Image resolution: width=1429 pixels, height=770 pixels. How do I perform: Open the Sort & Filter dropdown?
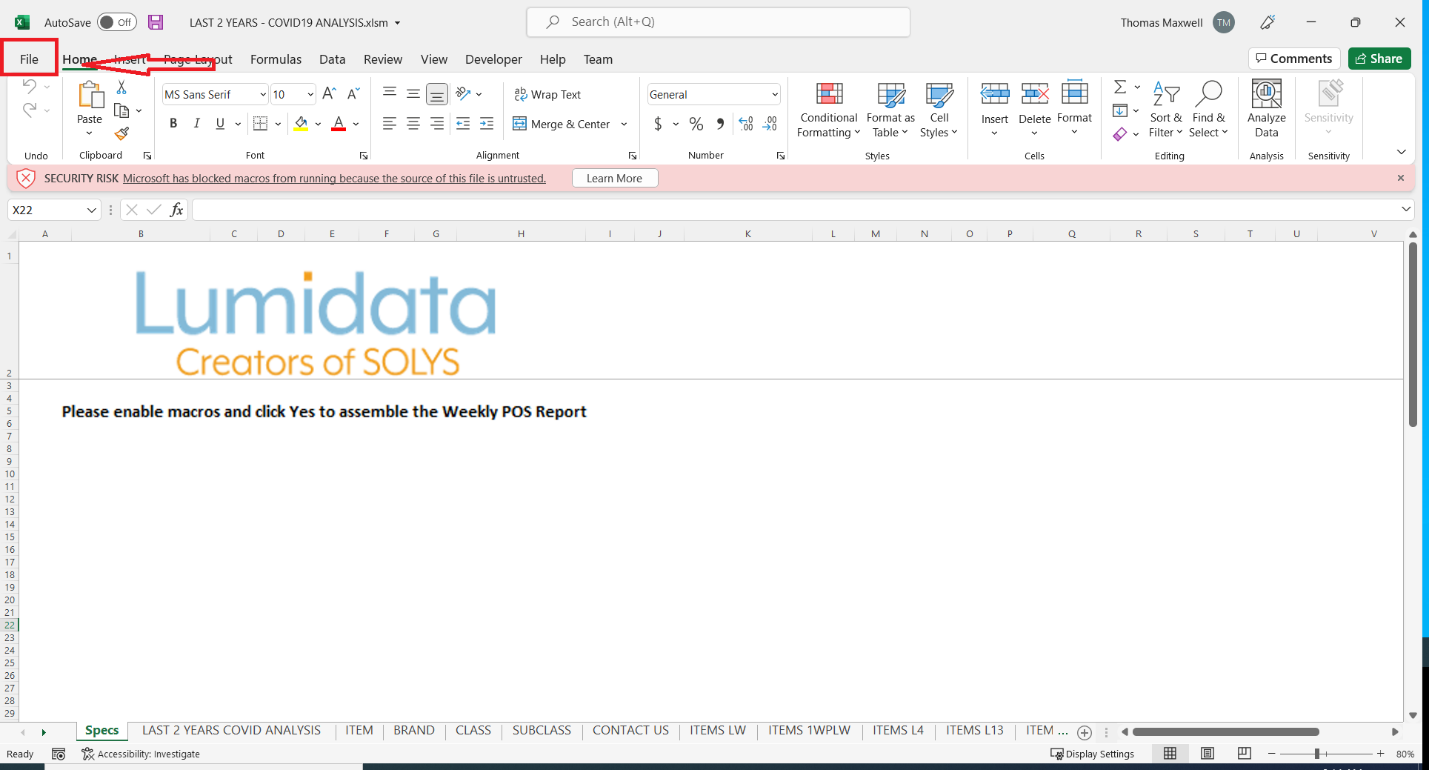(1165, 109)
